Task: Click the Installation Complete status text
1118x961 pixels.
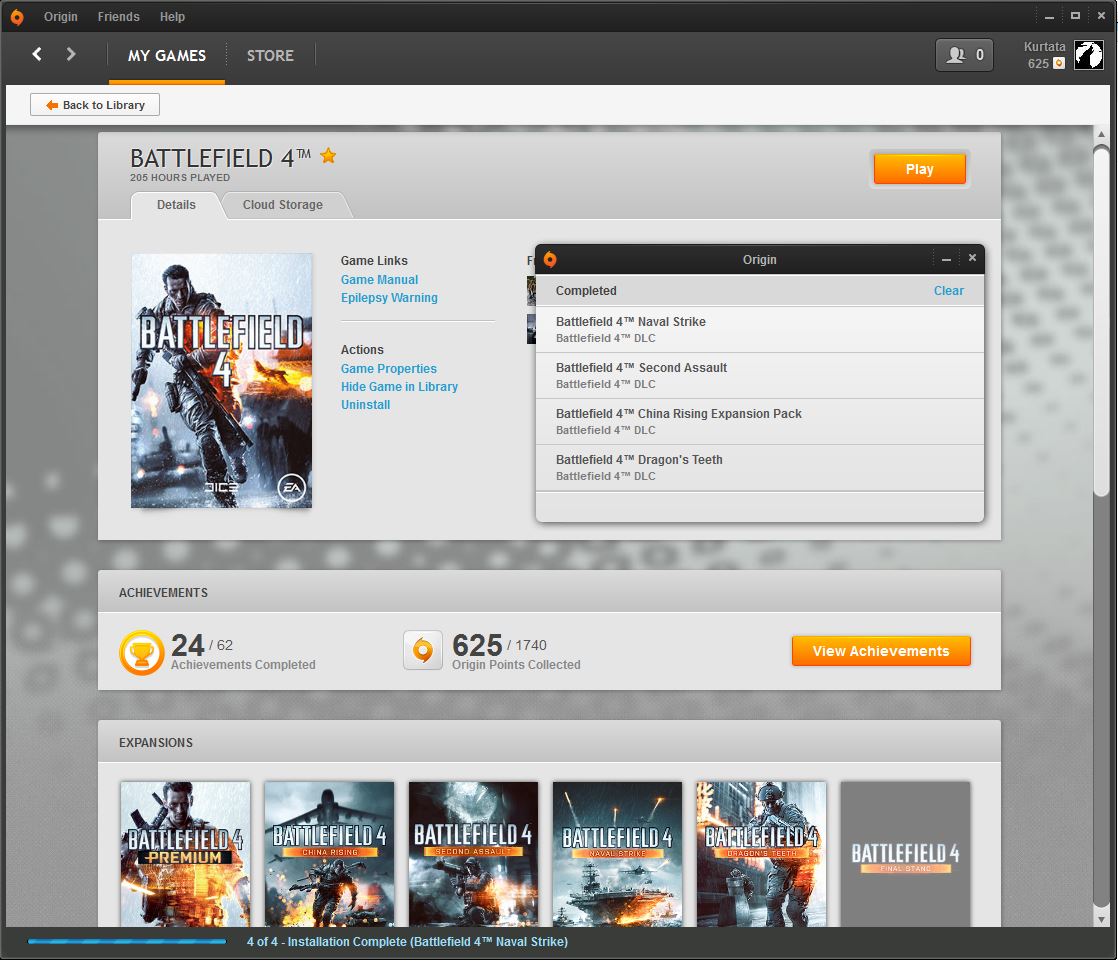Action: point(407,942)
